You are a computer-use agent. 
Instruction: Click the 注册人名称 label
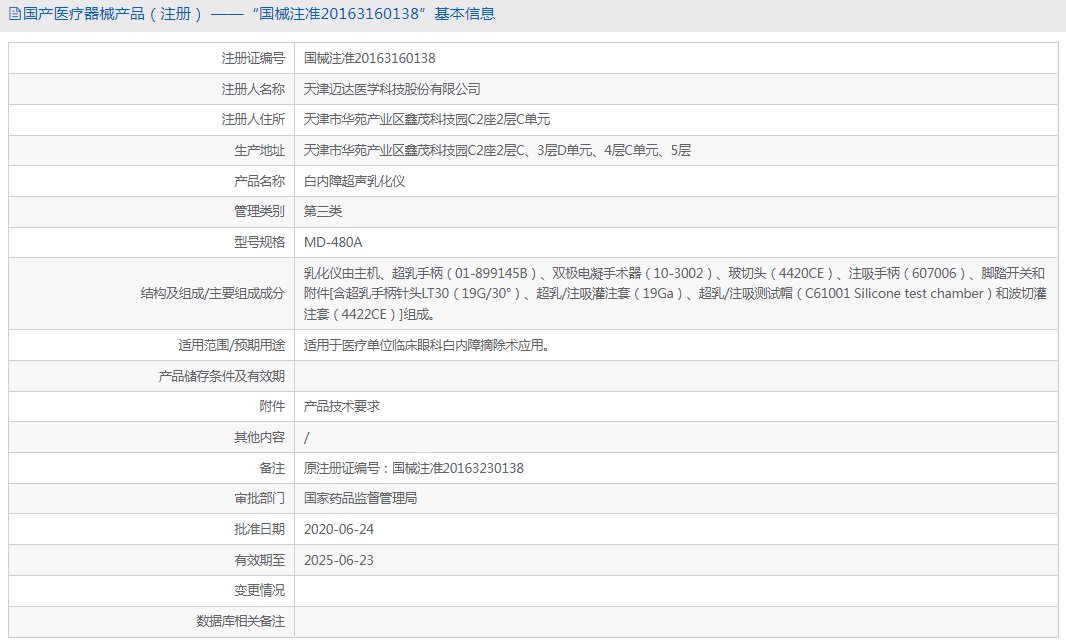tap(253, 89)
